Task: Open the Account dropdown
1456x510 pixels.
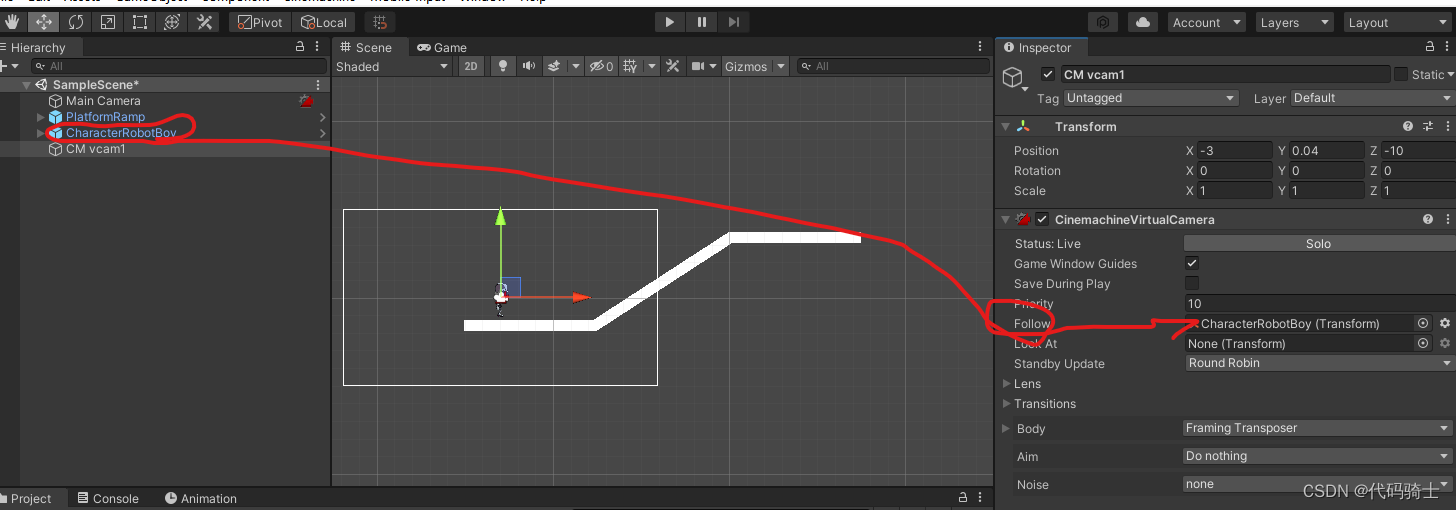Action: (x=1205, y=22)
